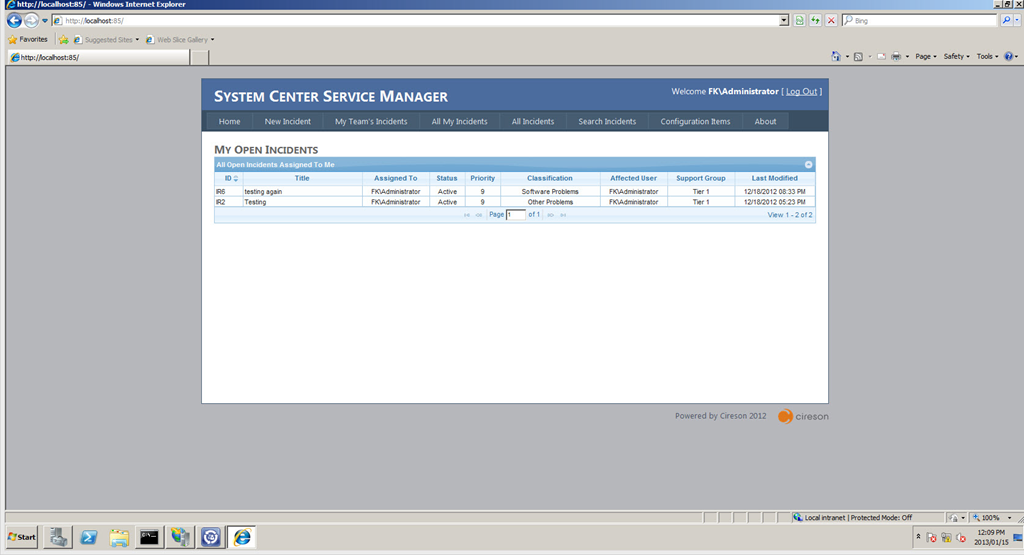
Task: Open the Page menu dropdown
Action: pyautogui.click(x=925, y=57)
